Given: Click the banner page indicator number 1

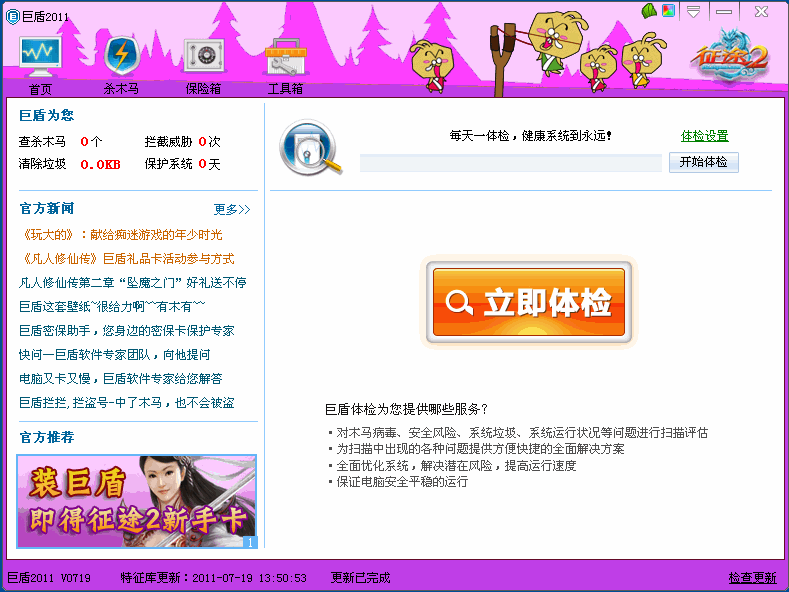Looking at the screenshot, I should point(250,542).
